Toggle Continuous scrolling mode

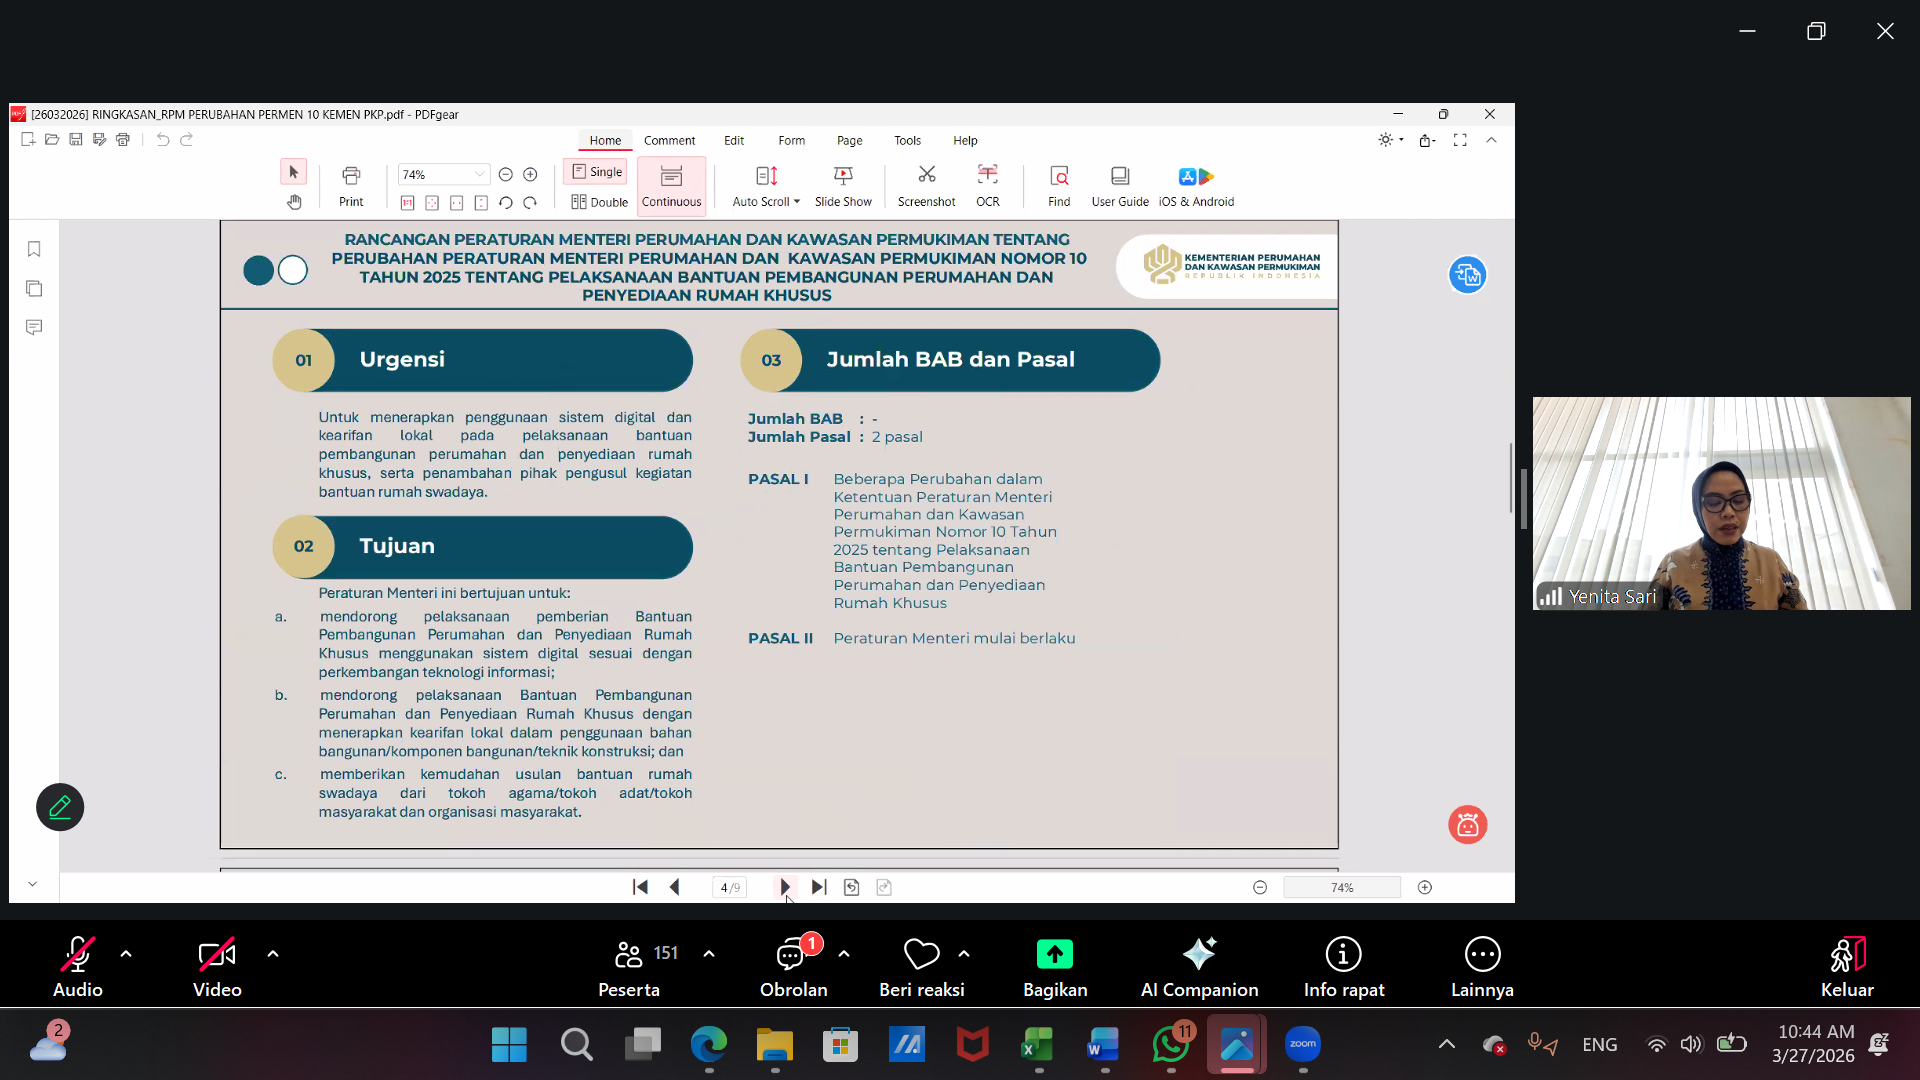pyautogui.click(x=671, y=186)
